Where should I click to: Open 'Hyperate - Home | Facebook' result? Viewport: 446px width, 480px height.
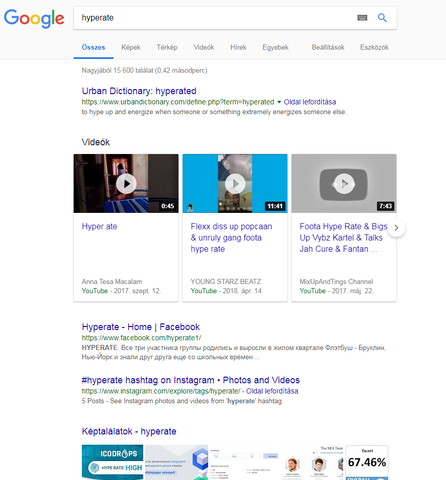141,327
